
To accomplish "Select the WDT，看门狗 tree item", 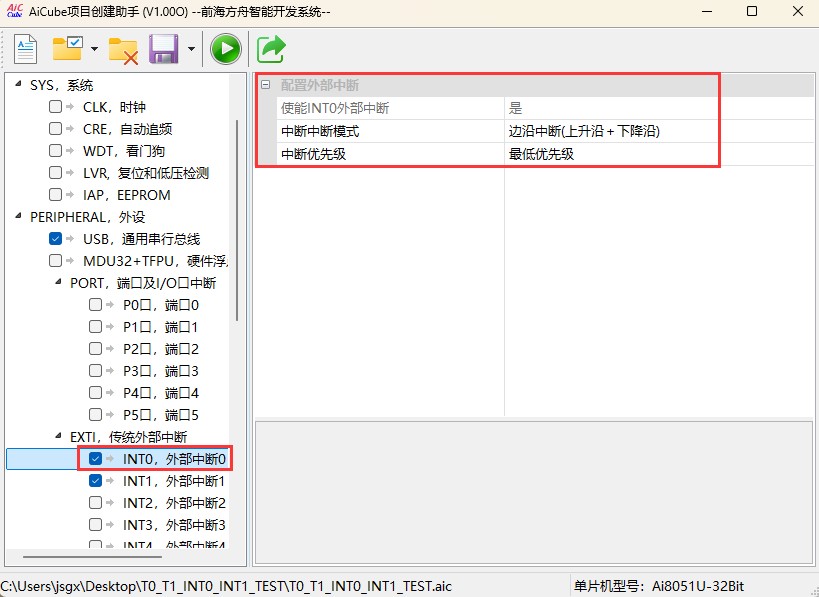I will pyautogui.click(x=124, y=151).
